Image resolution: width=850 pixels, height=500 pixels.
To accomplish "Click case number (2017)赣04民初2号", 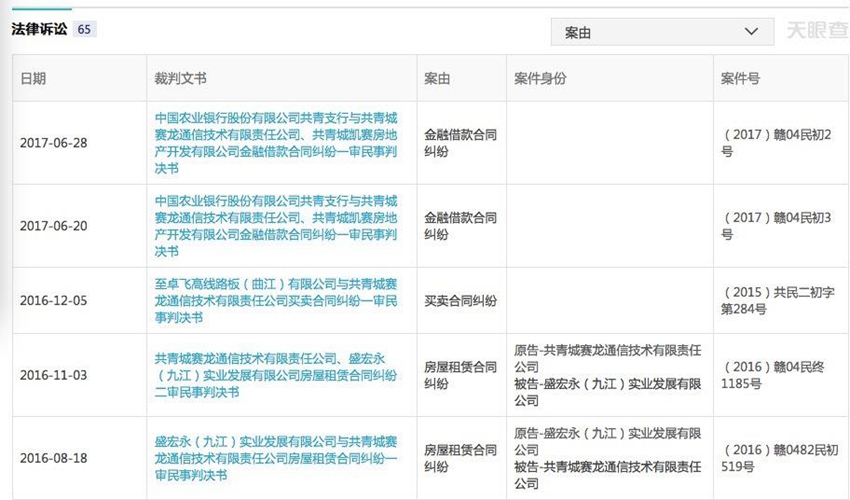I will click(x=776, y=143).
